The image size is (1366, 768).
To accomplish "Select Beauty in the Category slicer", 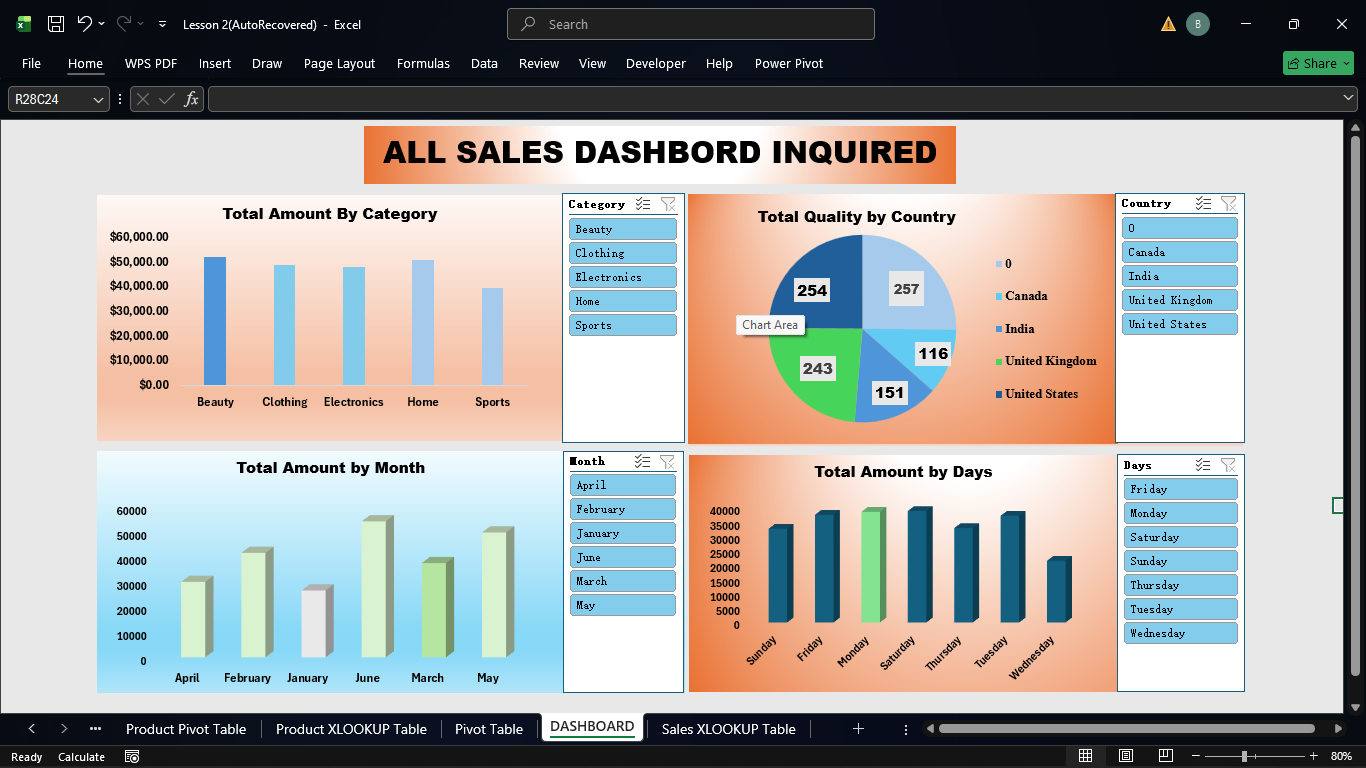I will coord(622,228).
